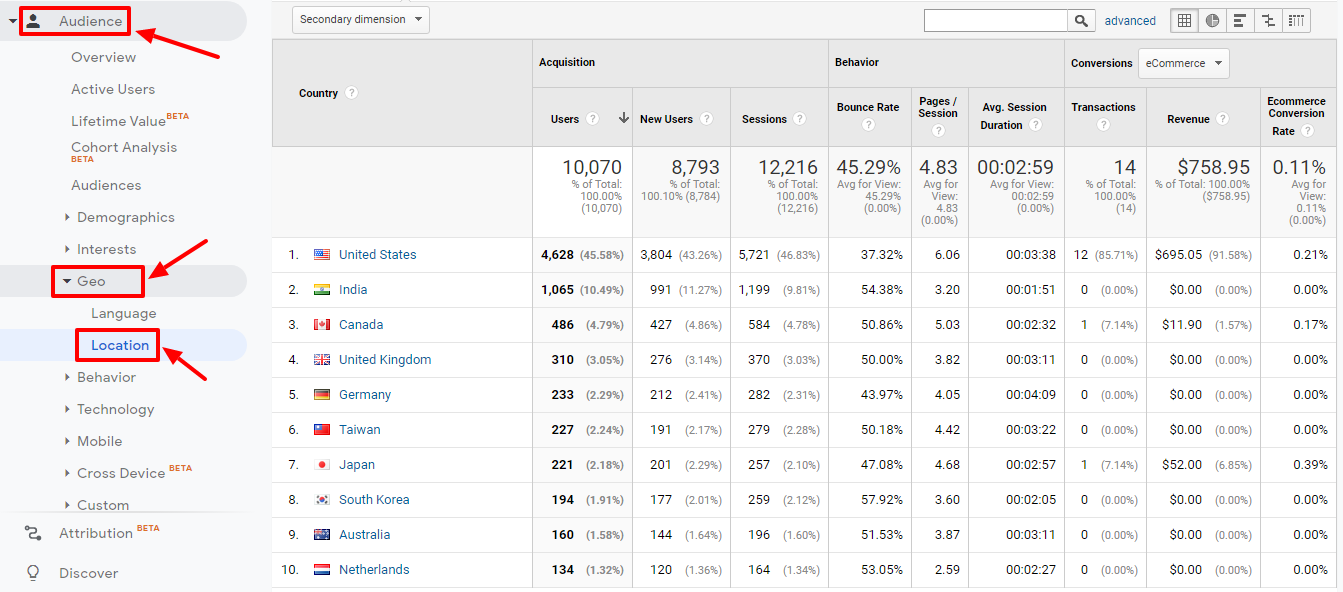
Task: Click the India flag icon
Action: click(322, 290)
